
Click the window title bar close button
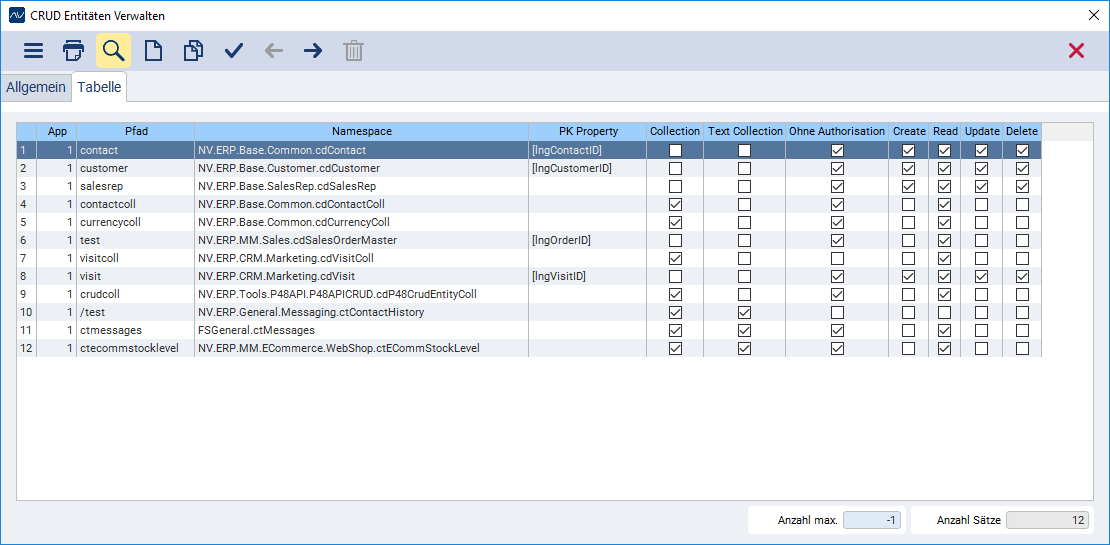click(1093, 15)
